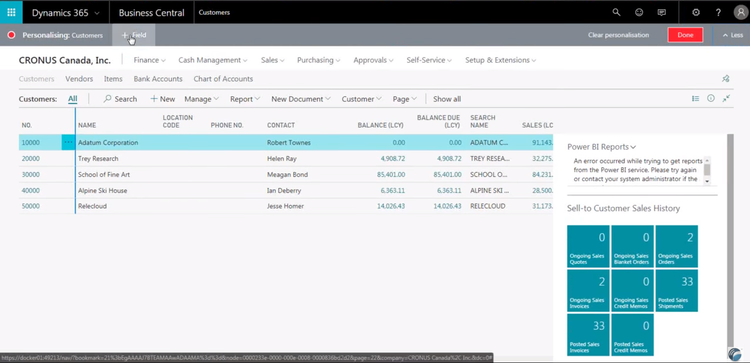Go to Chart of Accounts

click(x=223, y=79)
